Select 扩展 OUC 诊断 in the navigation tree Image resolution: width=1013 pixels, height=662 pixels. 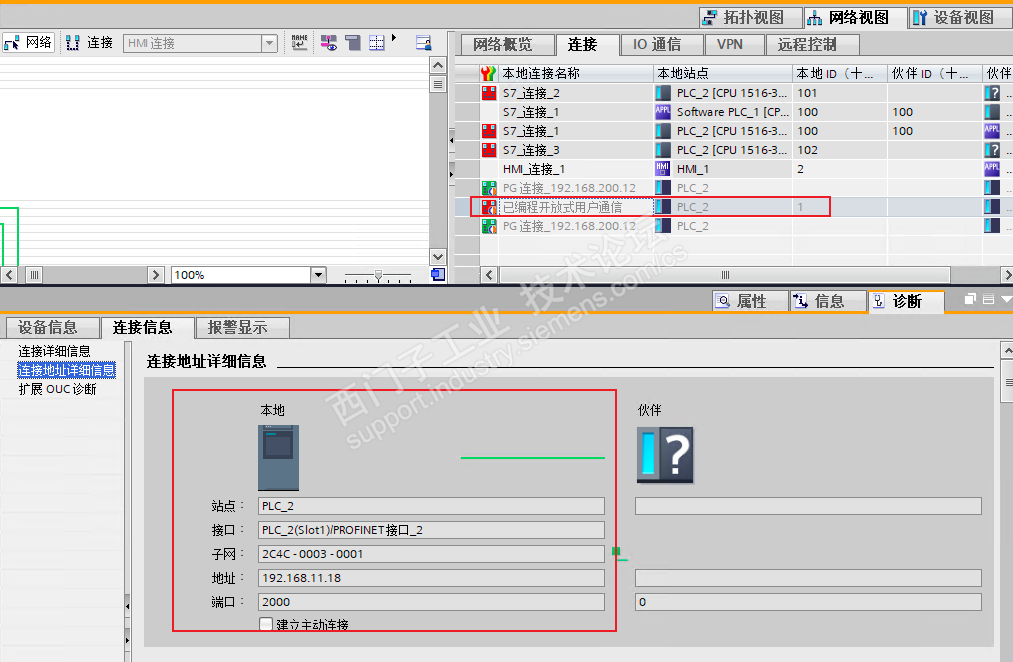click(x=57, y=389)
